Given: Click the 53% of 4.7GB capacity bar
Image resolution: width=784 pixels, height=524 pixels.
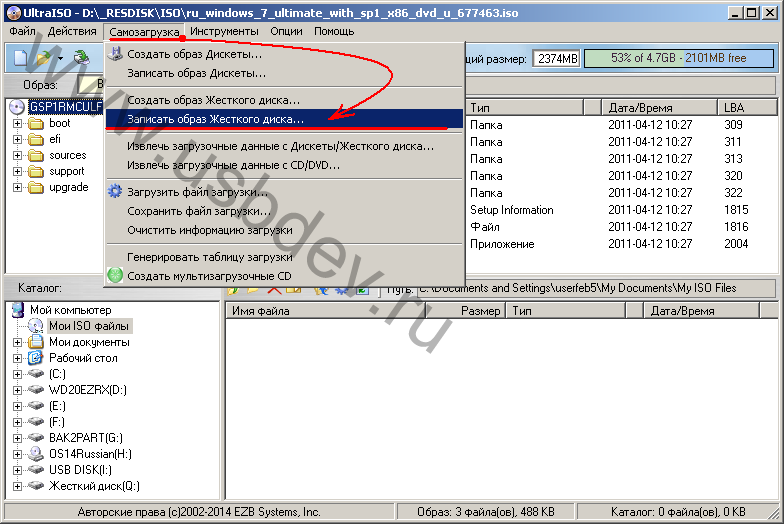Looking at the screenshot, I should click(x=678, y=58).
